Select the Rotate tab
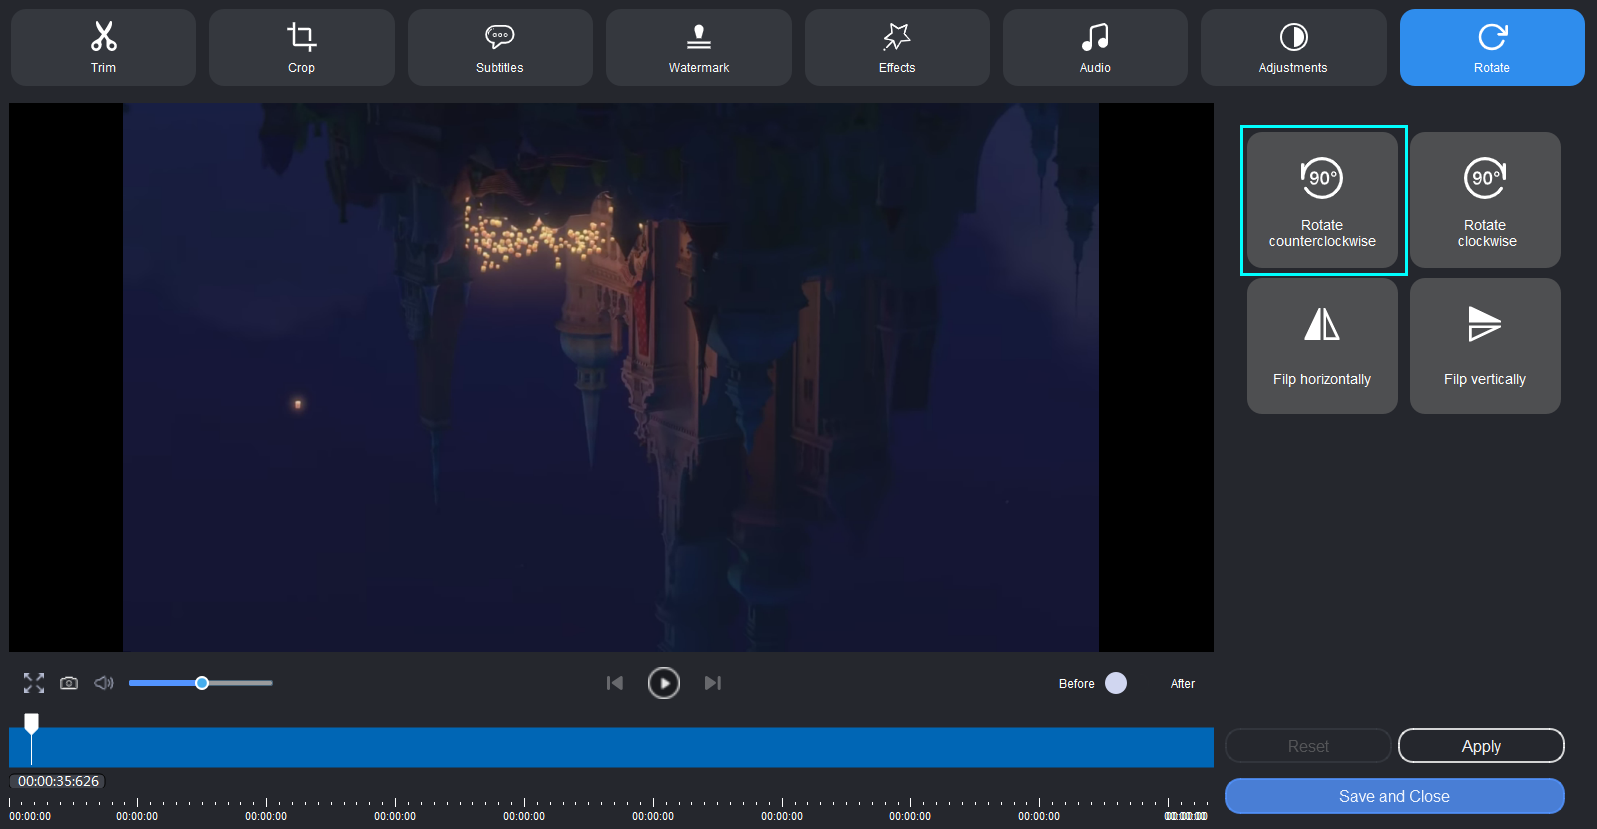Image resolution: width=1597 pixels, height=829 pixels. point(1492,47)
